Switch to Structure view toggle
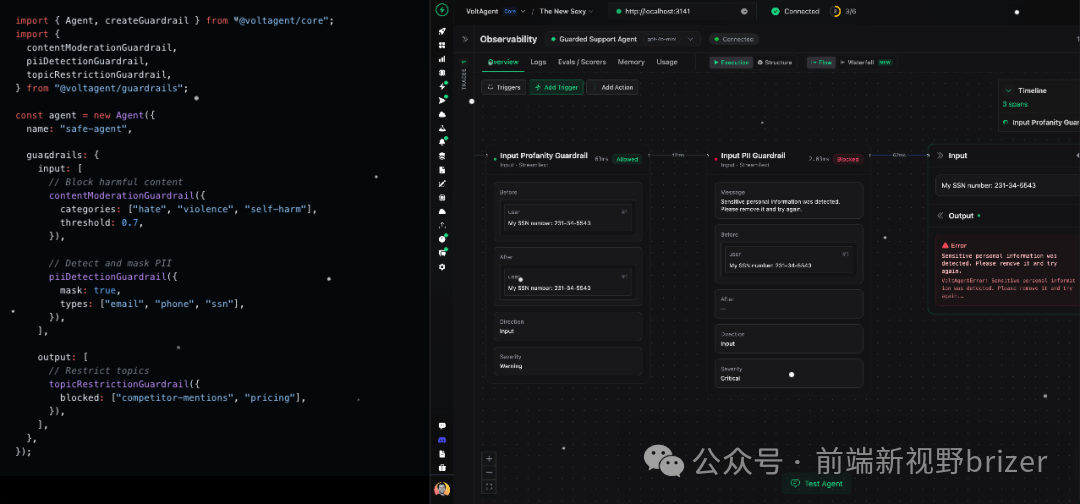 click(x=774, y=62)
